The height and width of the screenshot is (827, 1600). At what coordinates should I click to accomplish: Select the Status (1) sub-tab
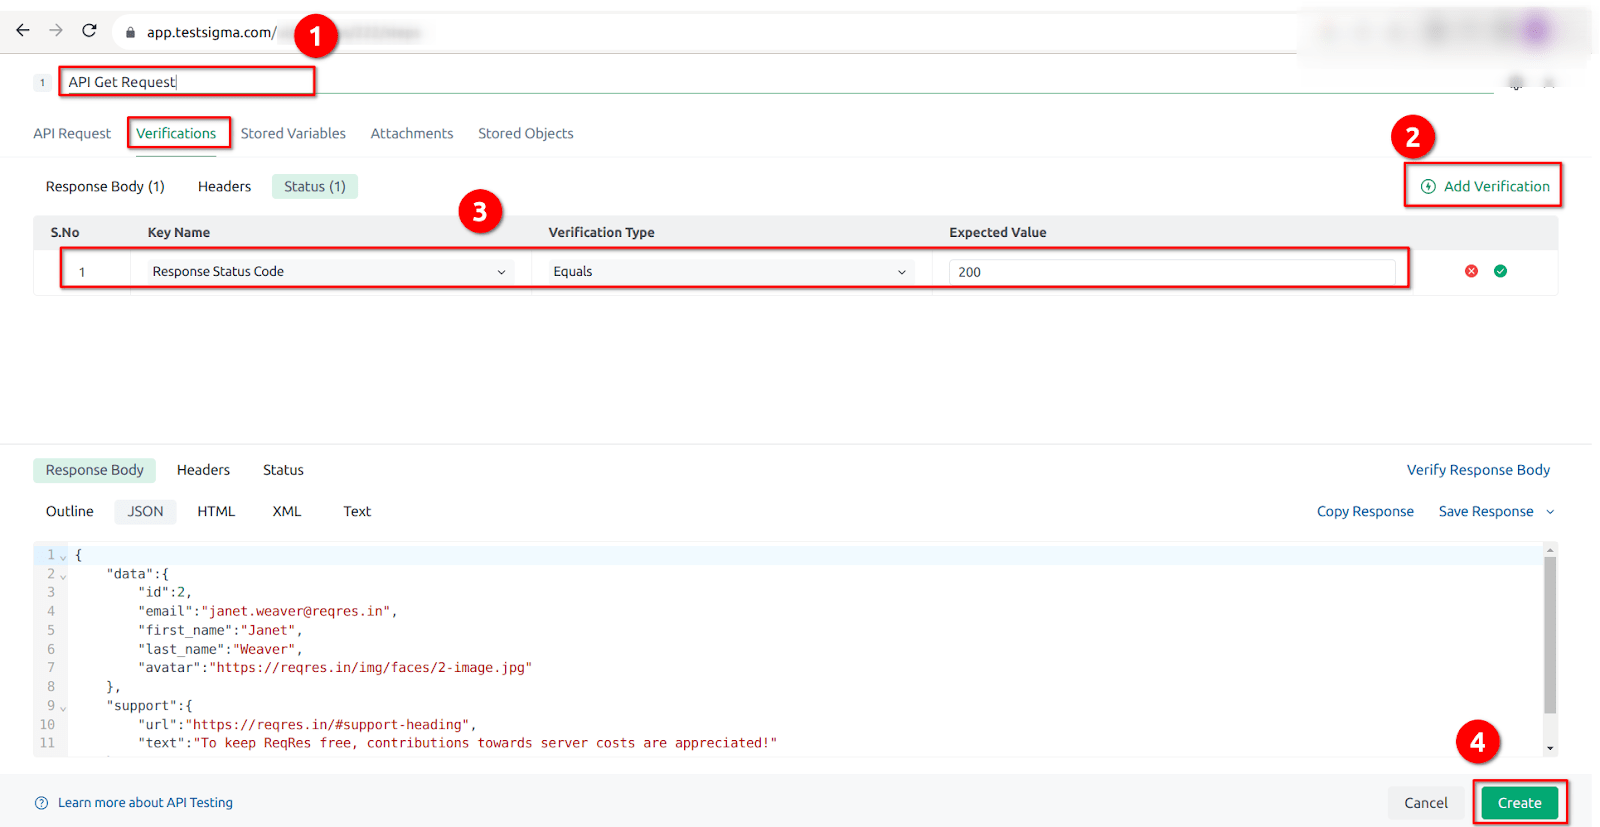[x=315, y=186]
